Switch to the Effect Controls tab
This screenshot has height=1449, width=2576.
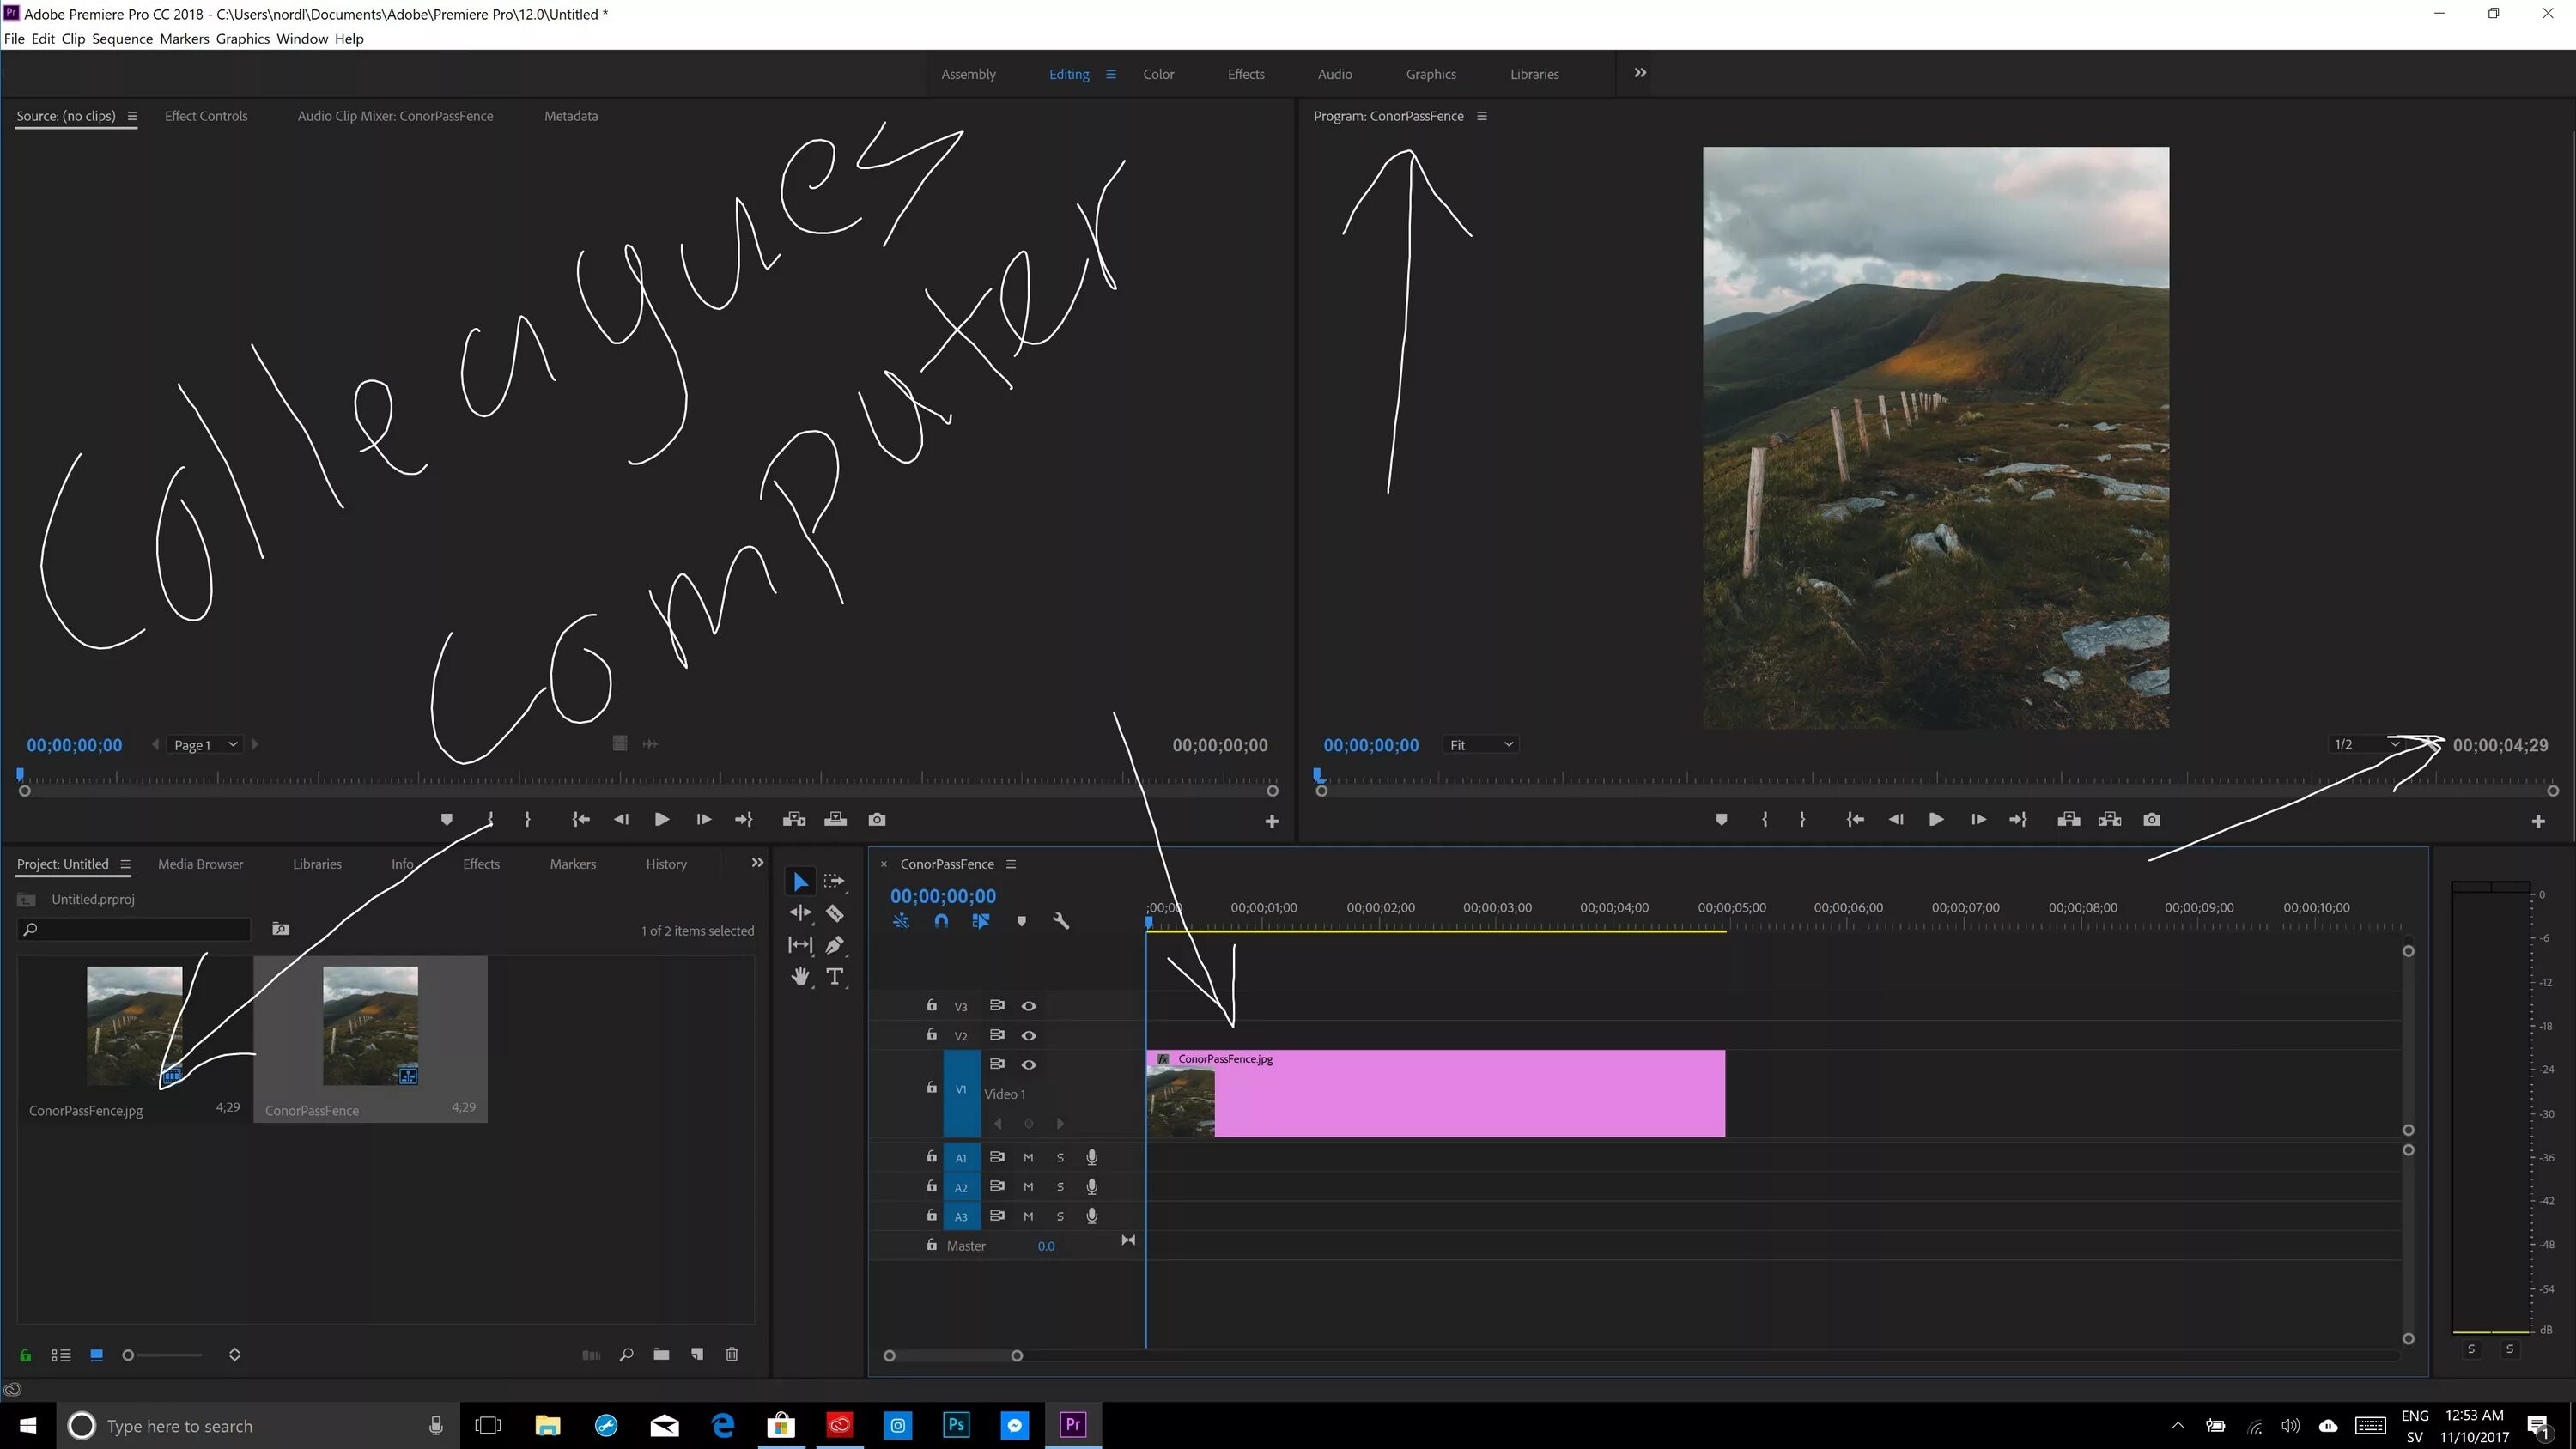206,116
